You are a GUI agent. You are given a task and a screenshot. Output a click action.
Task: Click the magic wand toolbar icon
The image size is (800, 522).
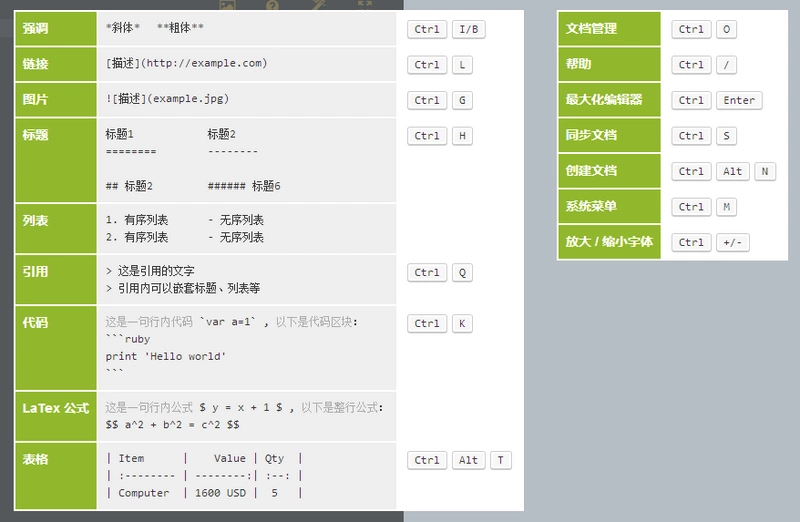[x=318, y=5]
